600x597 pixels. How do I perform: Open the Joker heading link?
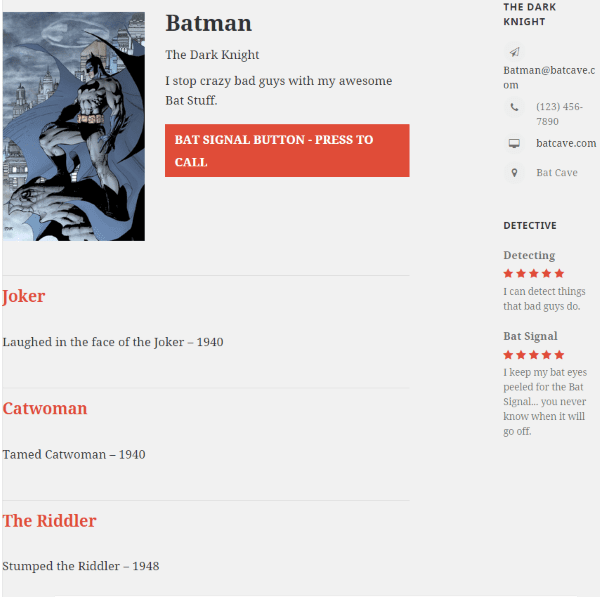click(24, 296)
